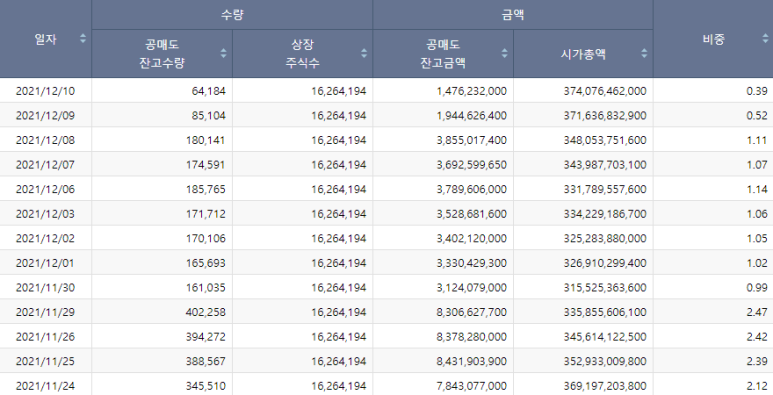Image resolution: width=773 pixels, height=395 pixels.
Task: Click the 공매도 잔고금액 header label
Action: pos(443,54)
